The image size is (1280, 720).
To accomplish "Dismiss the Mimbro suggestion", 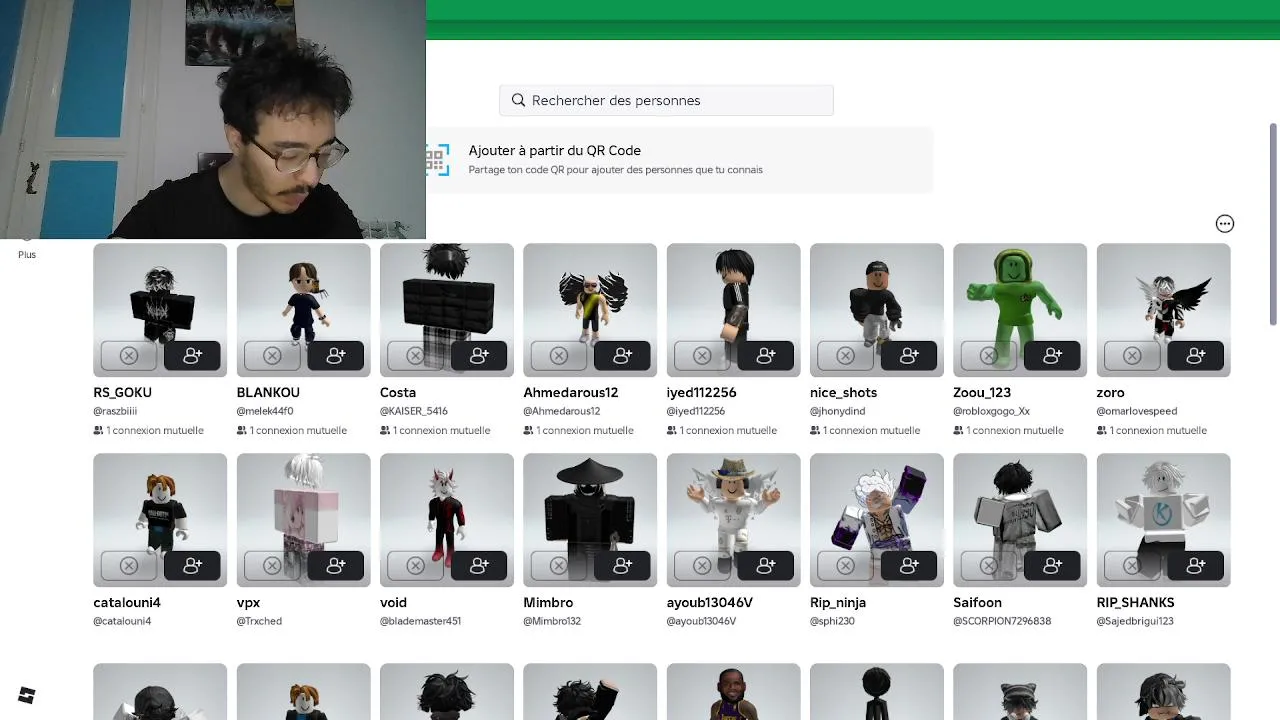I will (559, 565).
